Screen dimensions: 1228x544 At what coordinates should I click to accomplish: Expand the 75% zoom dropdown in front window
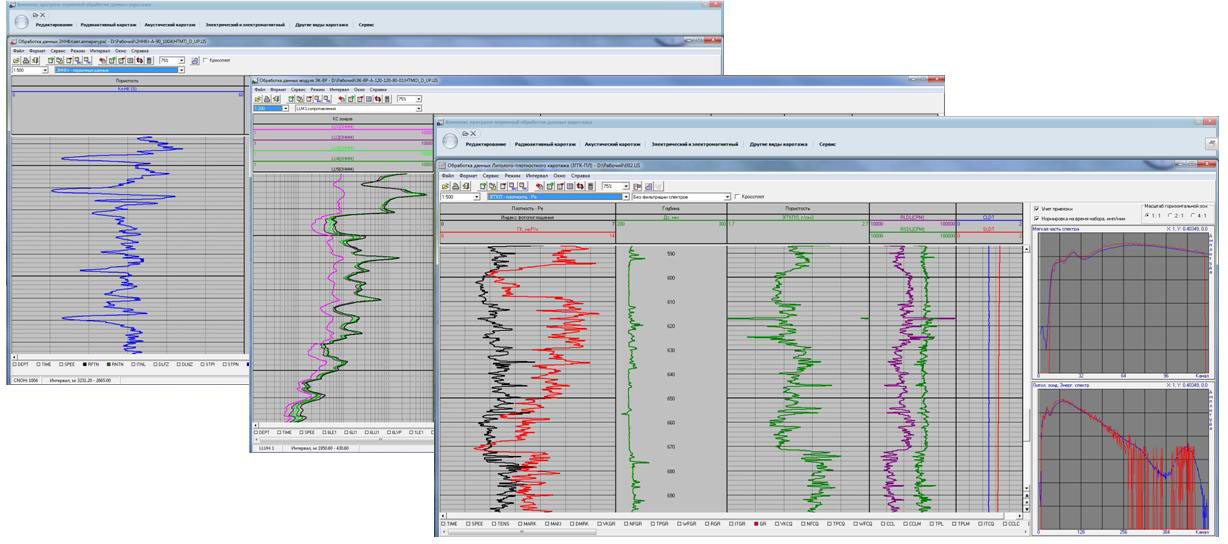[626, 186]
